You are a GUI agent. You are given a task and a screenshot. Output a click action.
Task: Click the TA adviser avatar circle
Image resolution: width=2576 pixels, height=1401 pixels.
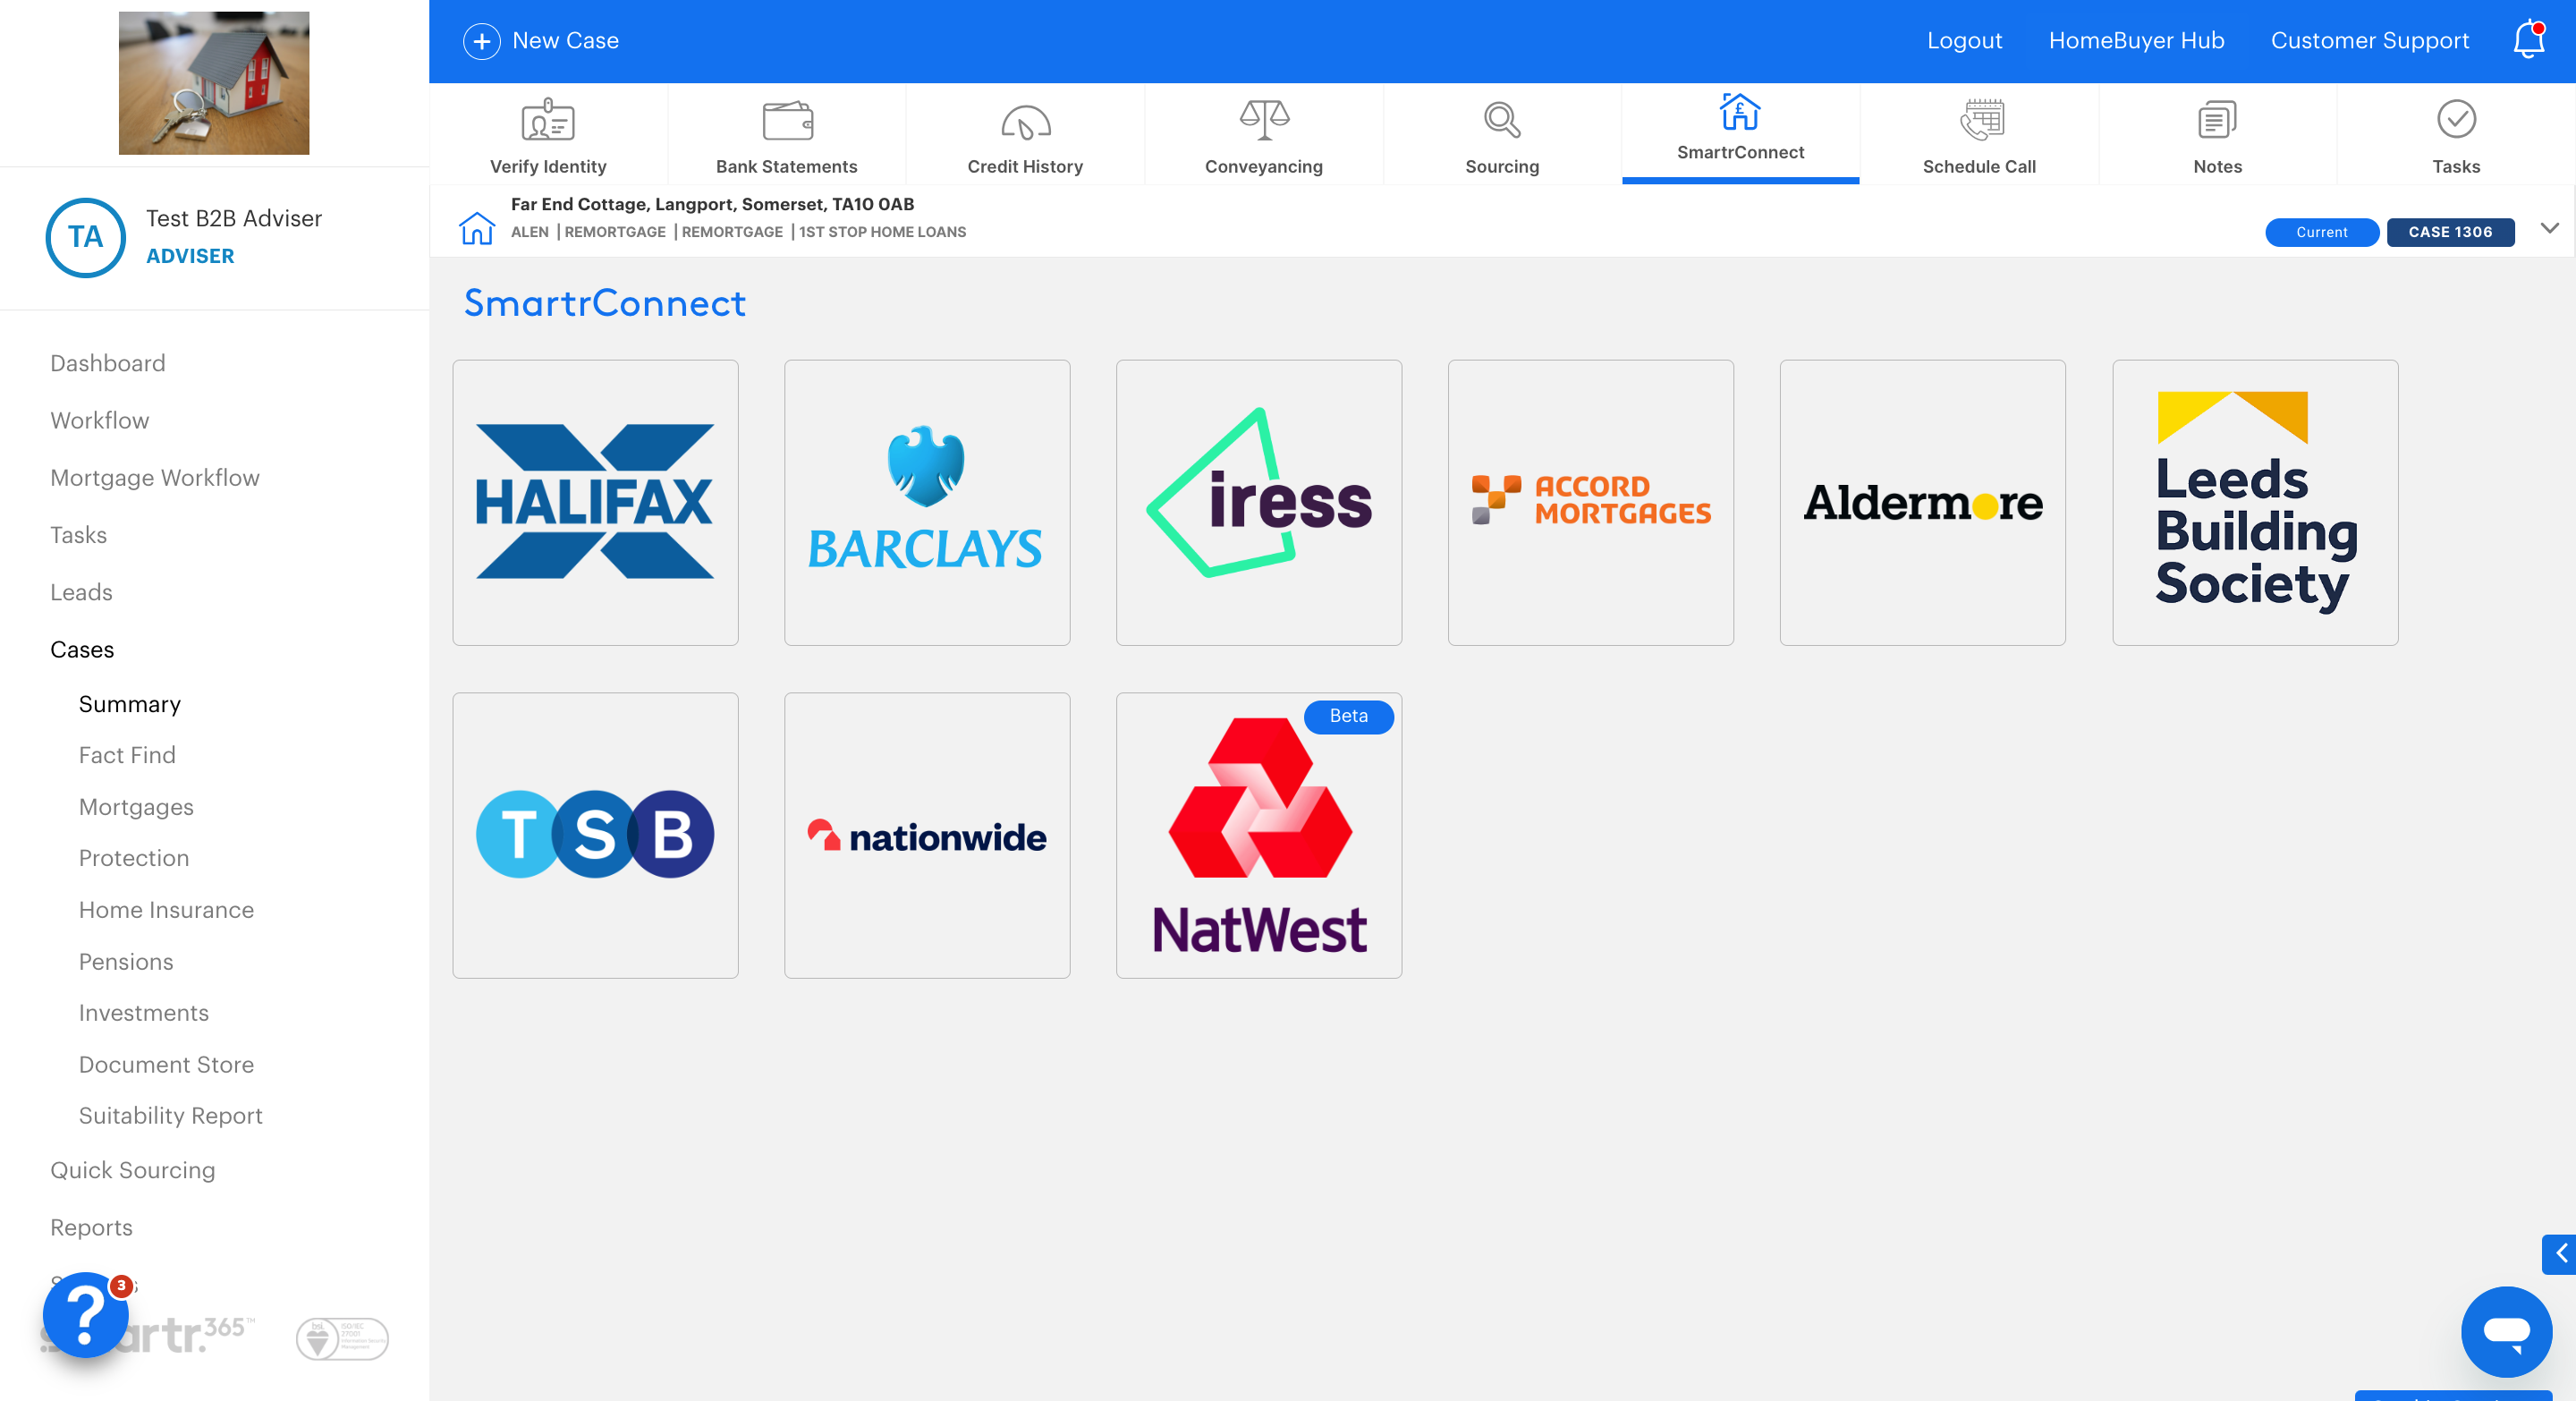85,237
